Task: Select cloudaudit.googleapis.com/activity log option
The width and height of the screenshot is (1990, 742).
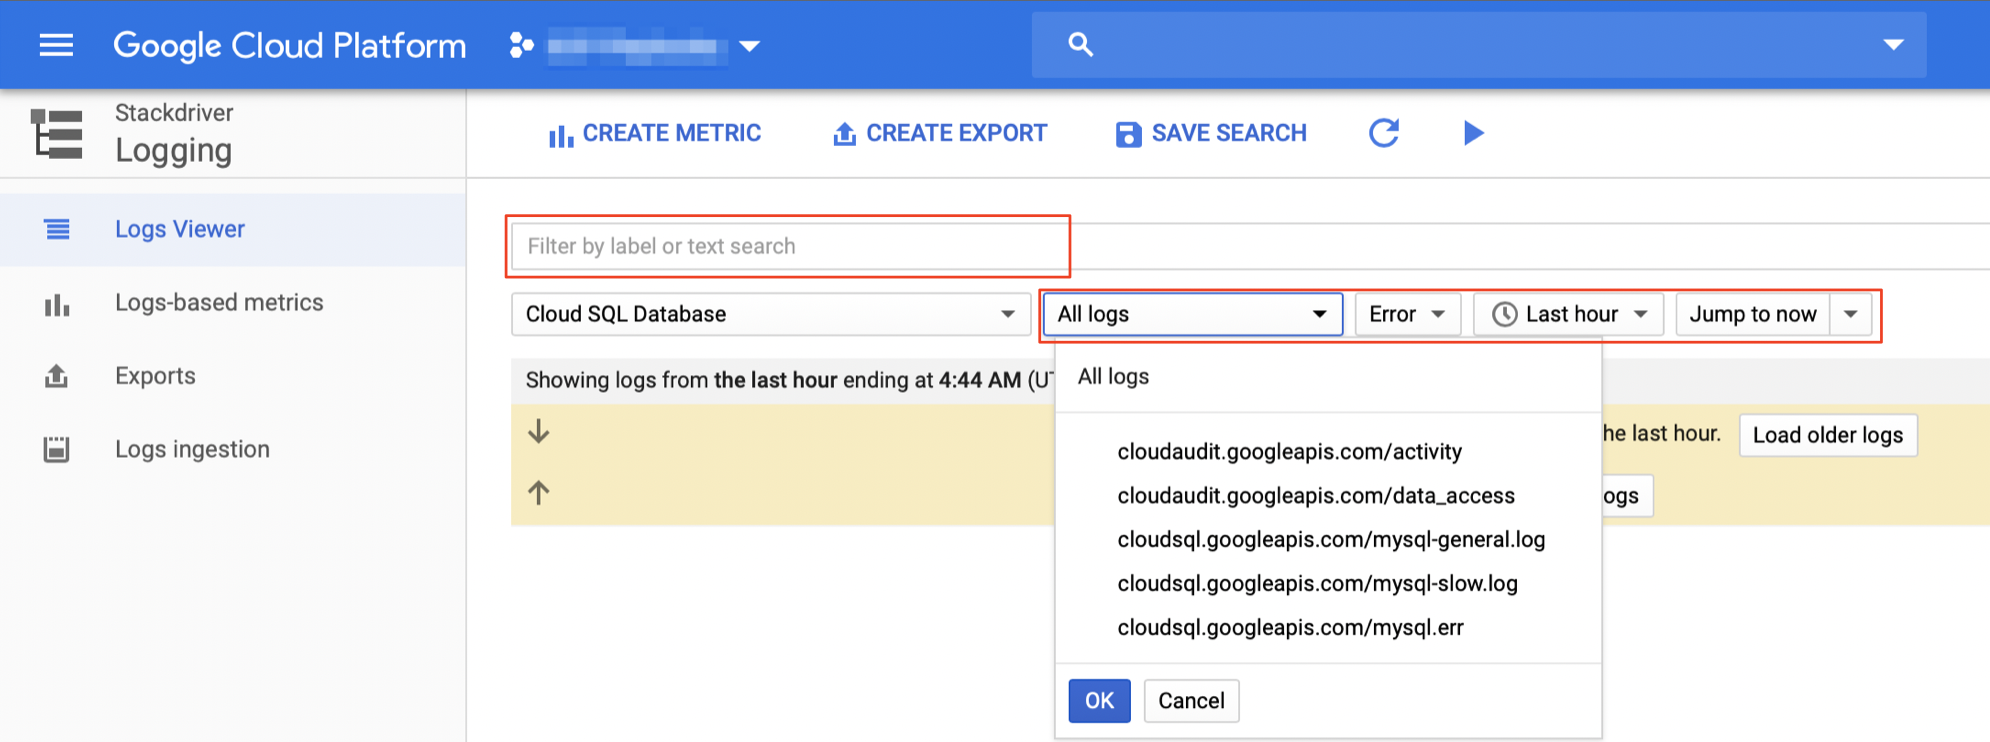Action: point(1289,451)
